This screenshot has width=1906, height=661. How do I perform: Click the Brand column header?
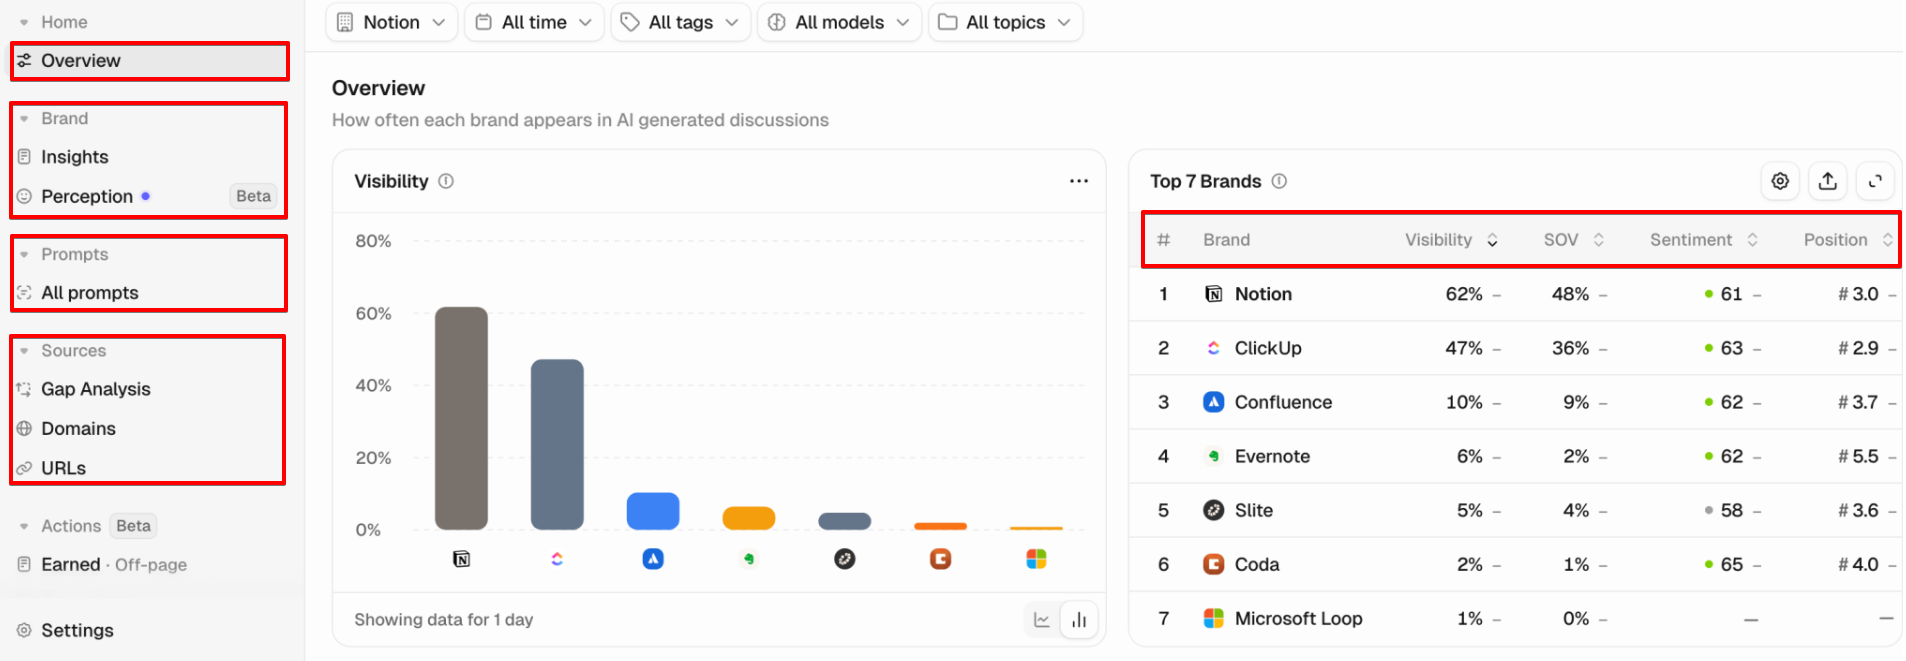click(x=1226, y=240)
